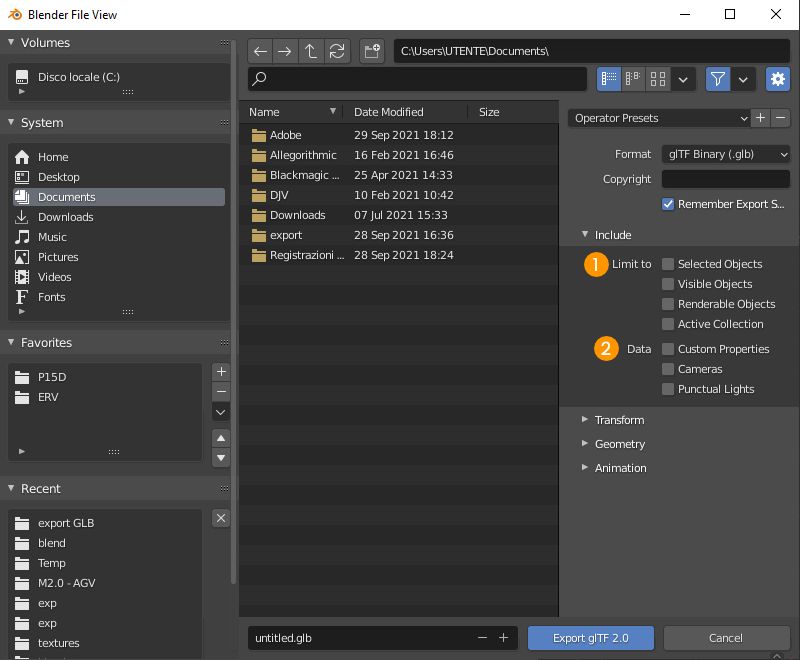Open the Operator Presets dropdown
The height and width of the screenshot is (660, 800).
click(659, 118)
